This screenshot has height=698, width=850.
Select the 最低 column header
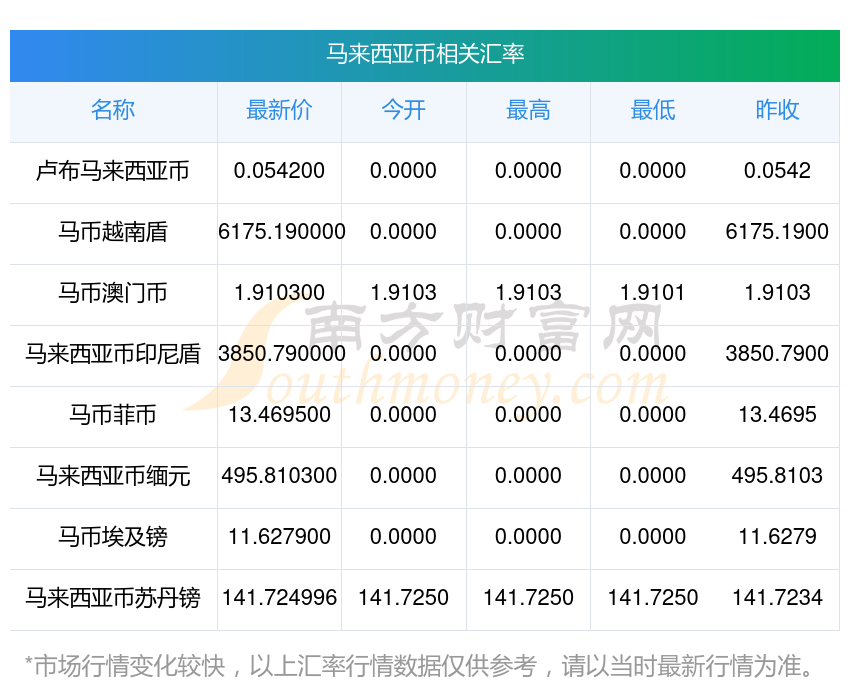pos(653,110)
